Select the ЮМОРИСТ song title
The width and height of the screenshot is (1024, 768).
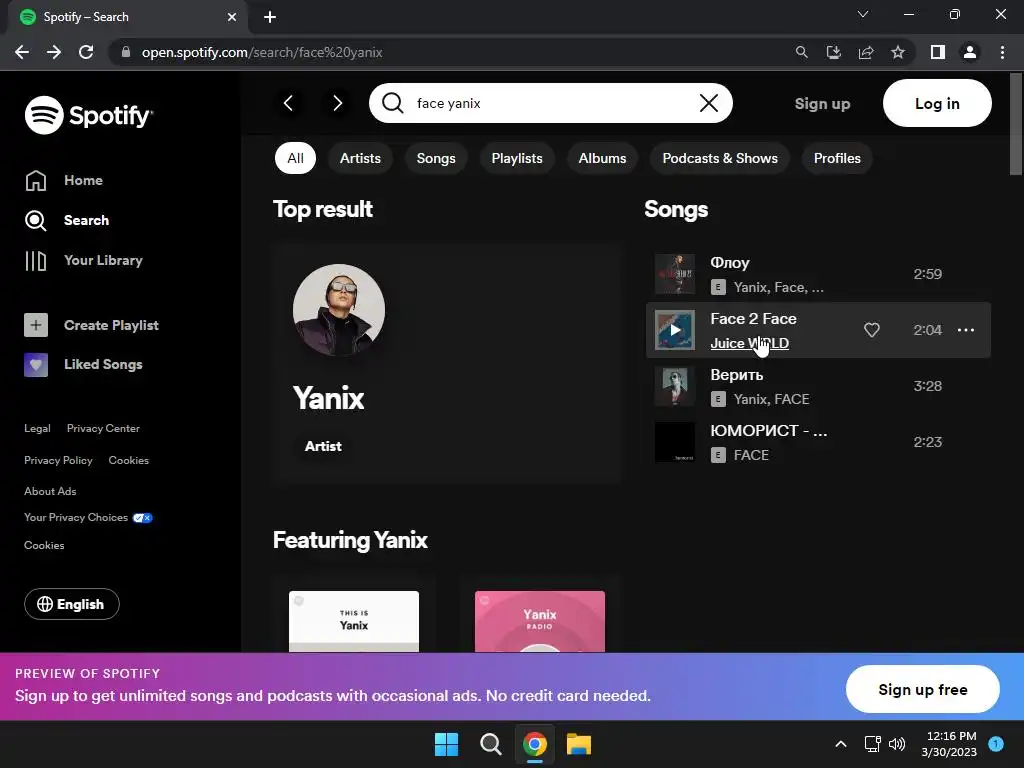click(x=768, y=431)
